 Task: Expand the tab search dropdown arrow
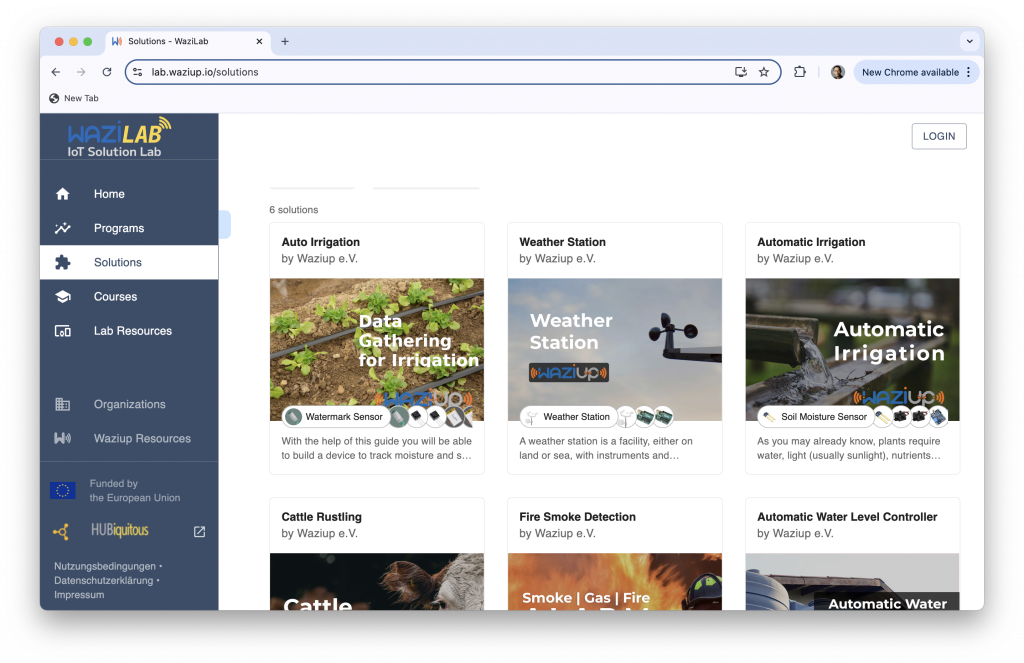point(968,41)
